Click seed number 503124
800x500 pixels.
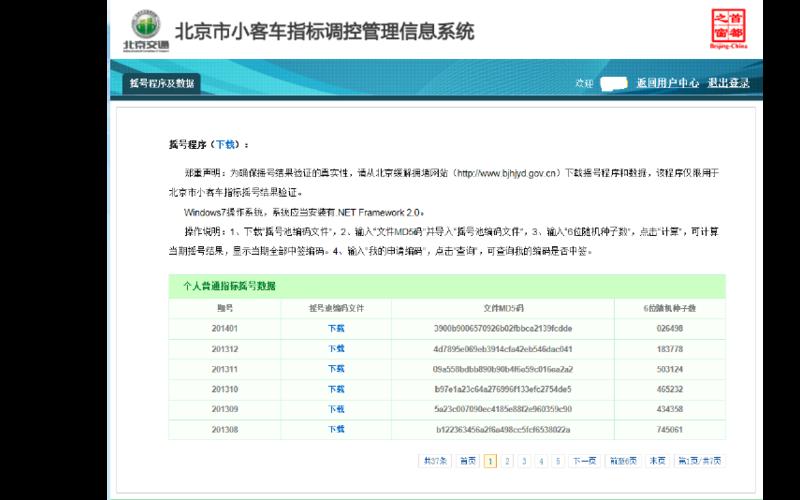pyautogui.click(x=669, y=369)
